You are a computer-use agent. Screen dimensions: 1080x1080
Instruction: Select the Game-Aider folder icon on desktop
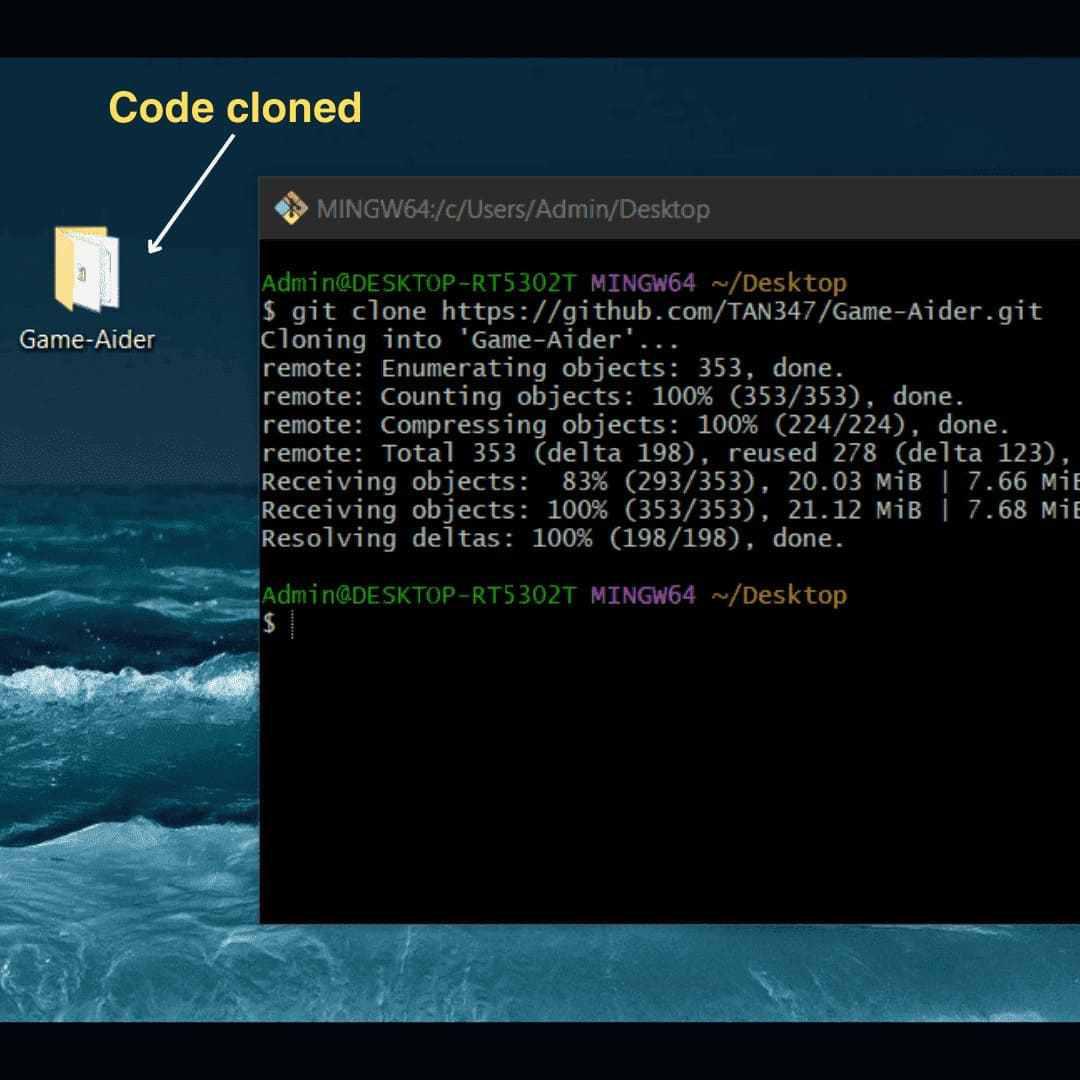(87, 269)
